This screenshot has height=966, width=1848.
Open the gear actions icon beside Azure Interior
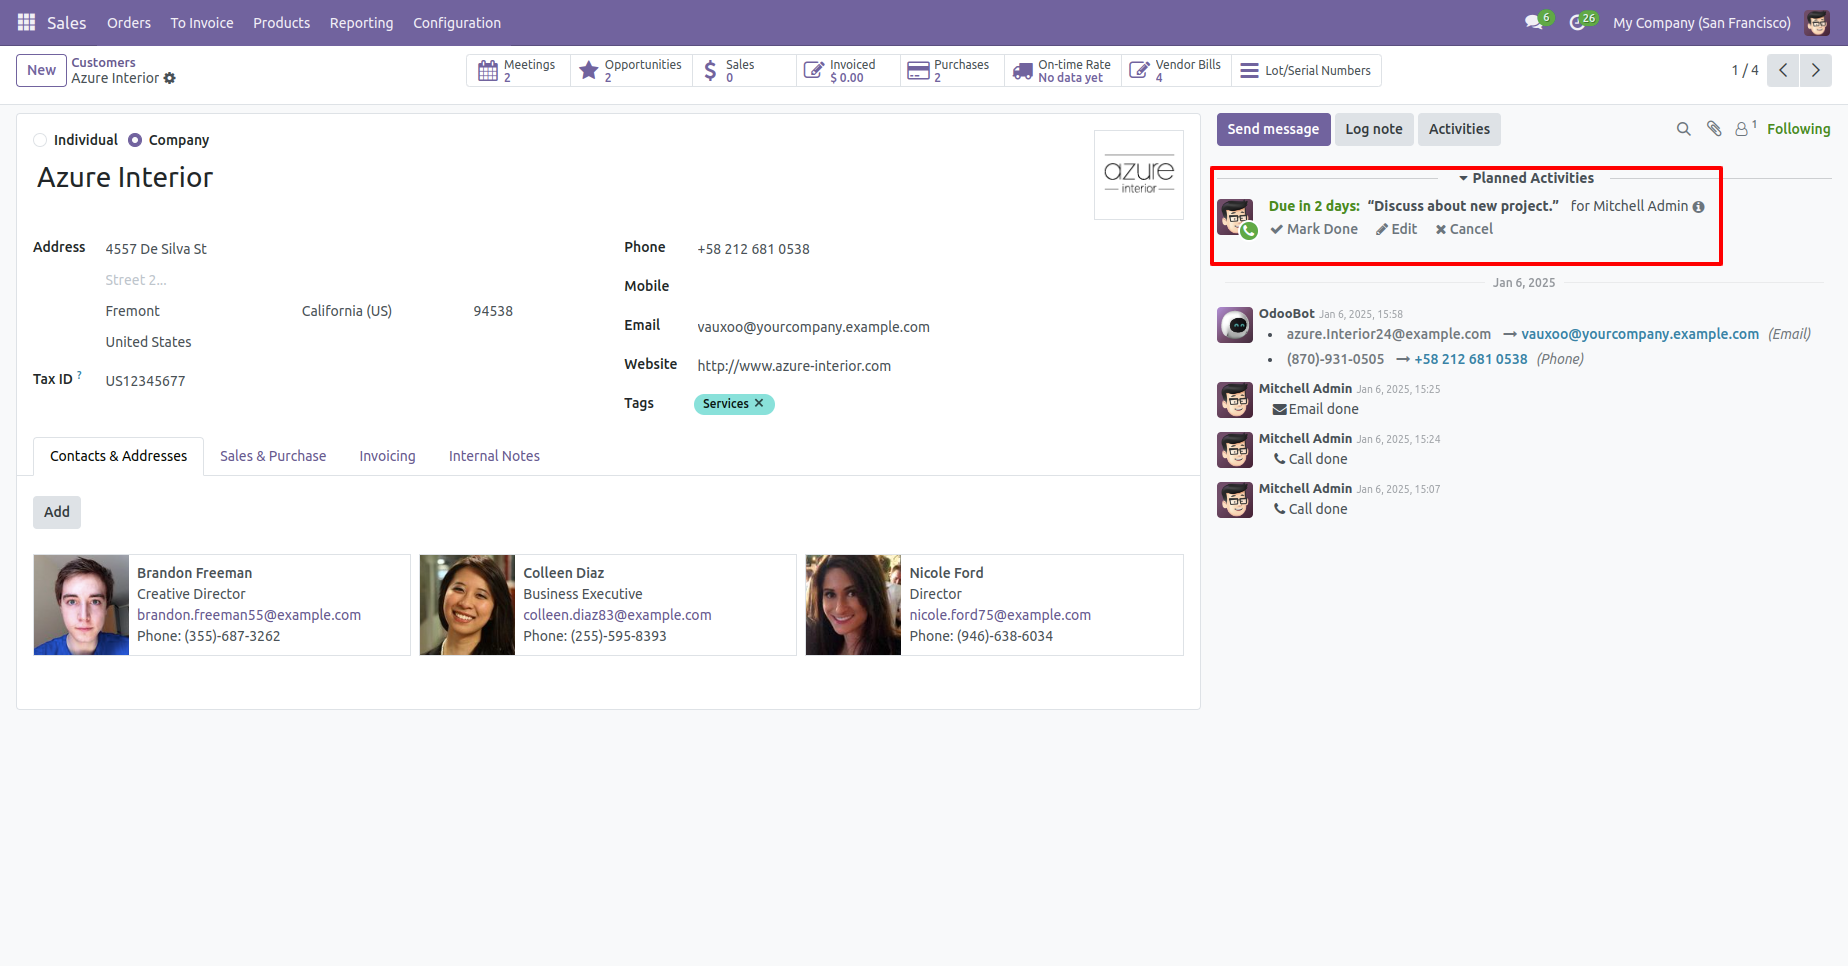pyautogui.click(x=170, y=78)
